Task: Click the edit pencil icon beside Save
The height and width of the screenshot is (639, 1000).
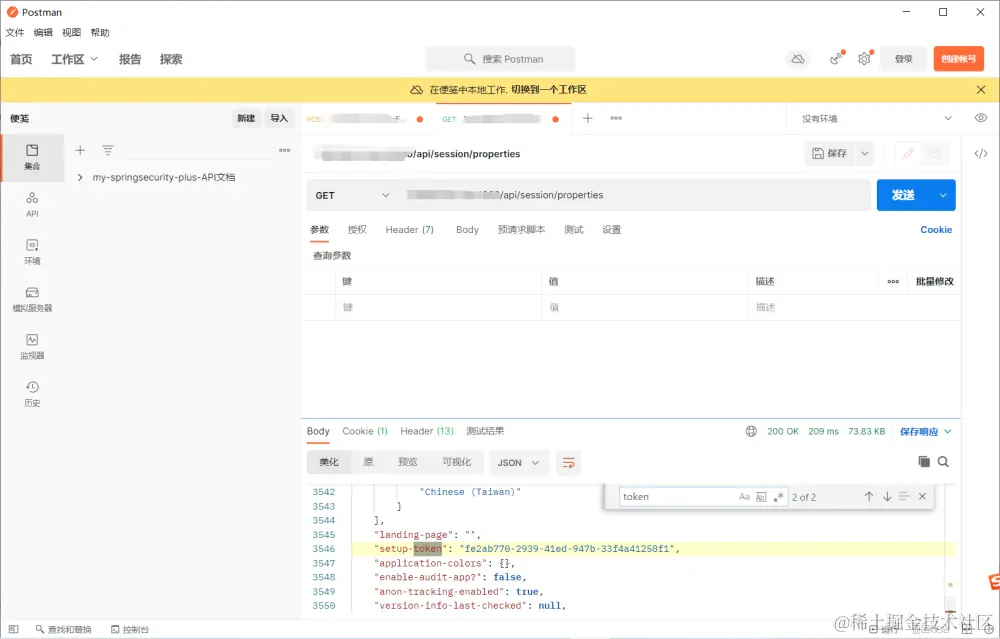Action: [x=908, y=153]
